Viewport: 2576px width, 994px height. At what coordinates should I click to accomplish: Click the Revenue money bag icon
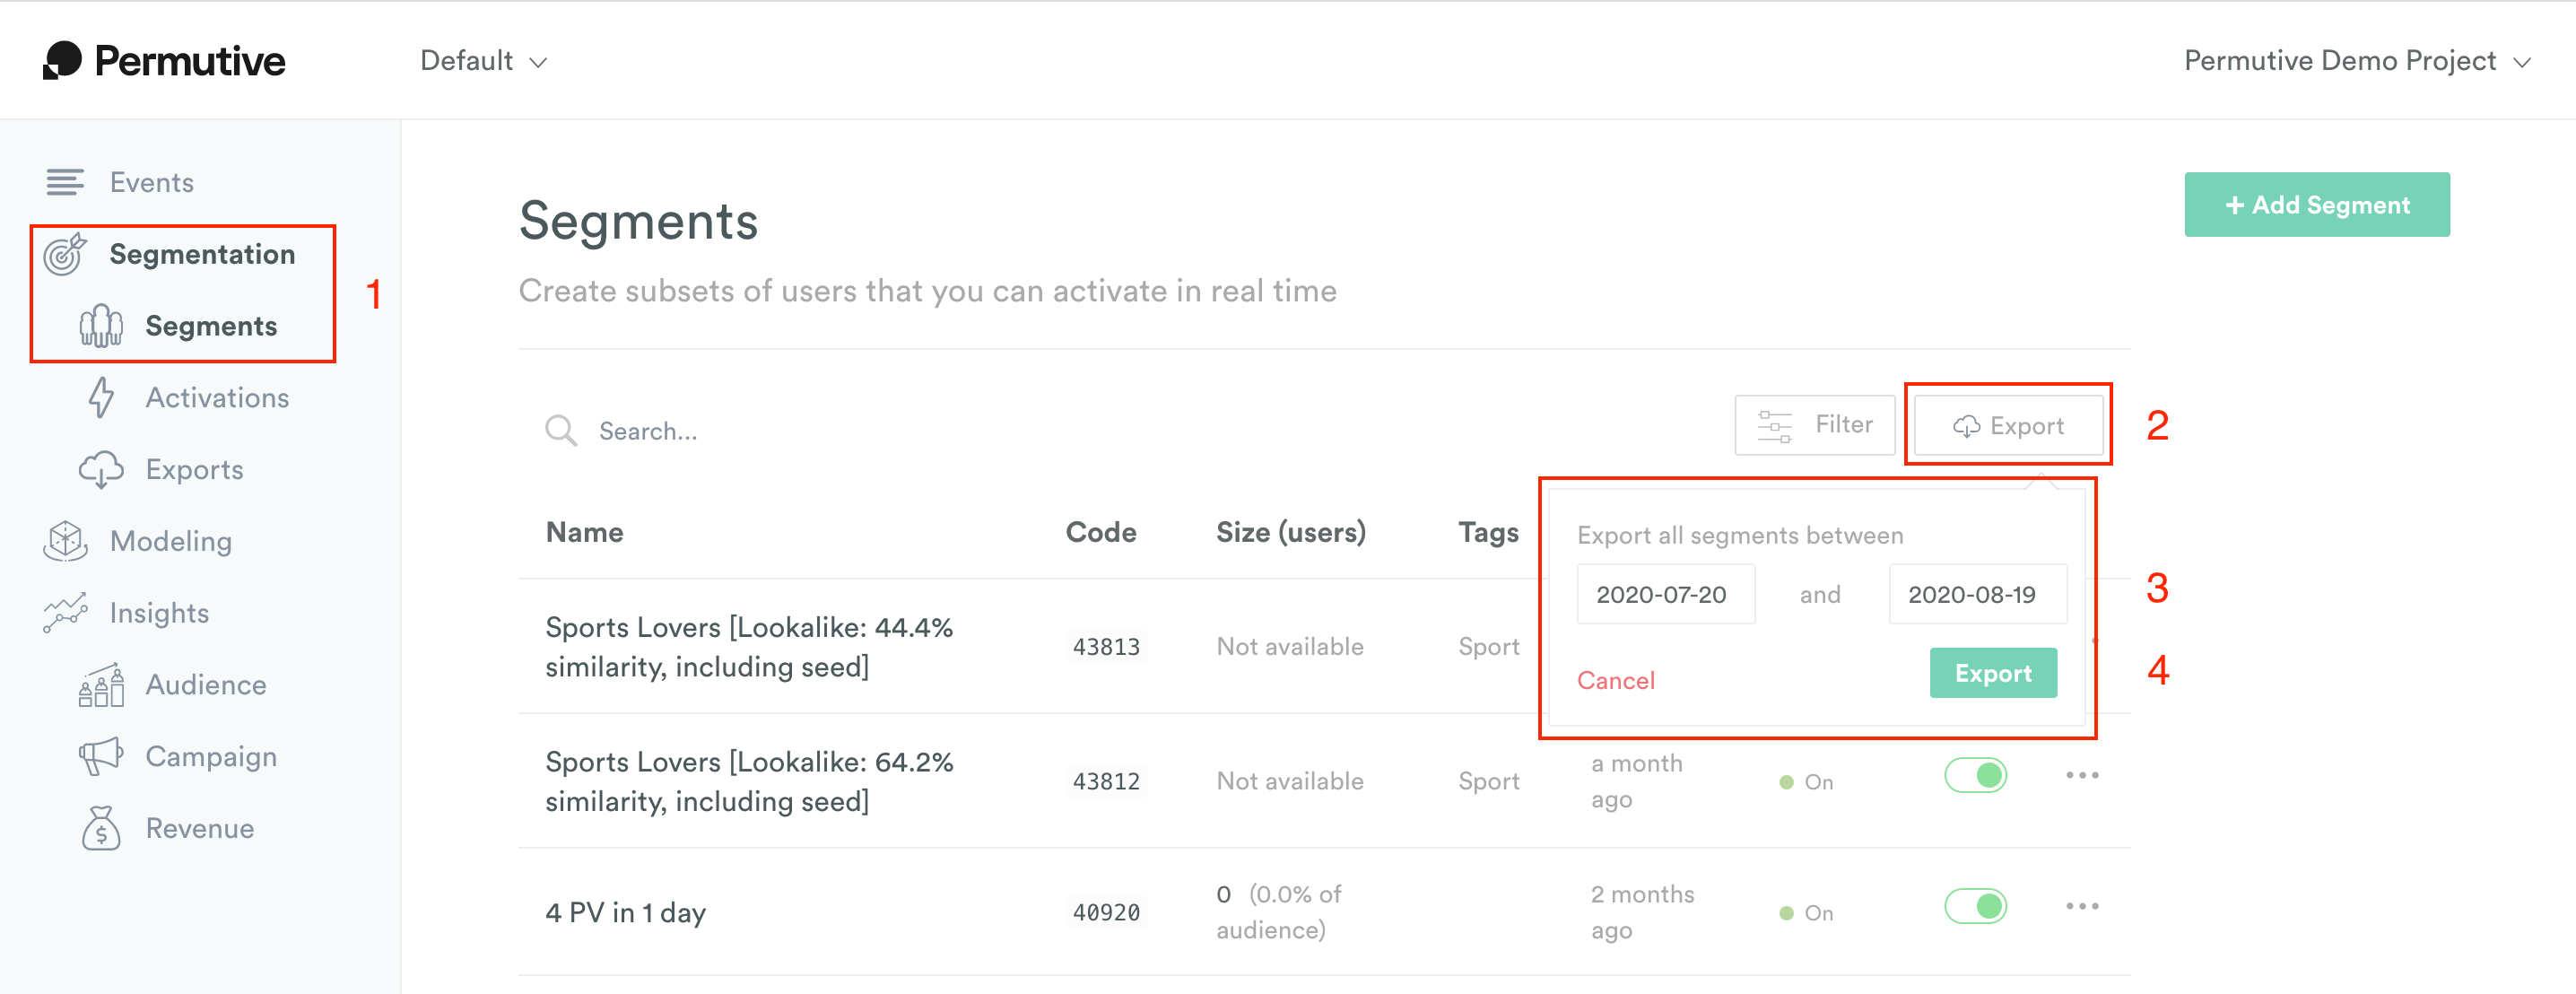(x=101, y=829)
